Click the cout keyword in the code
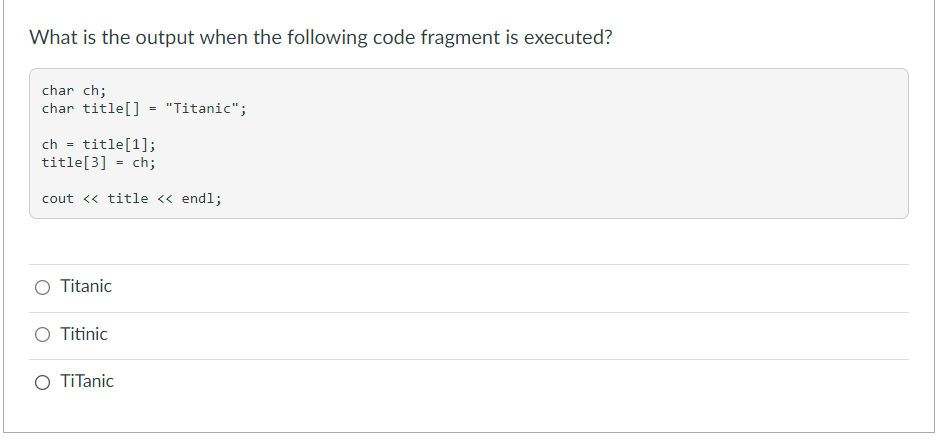This screenshot has width=941, height=447. 58,199
